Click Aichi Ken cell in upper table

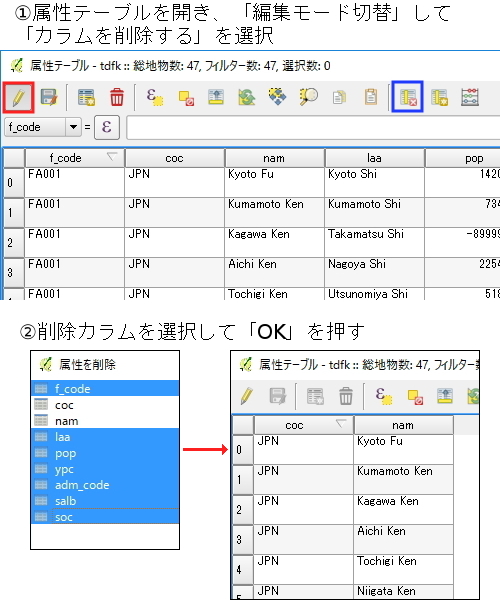(x=274, y=272)
